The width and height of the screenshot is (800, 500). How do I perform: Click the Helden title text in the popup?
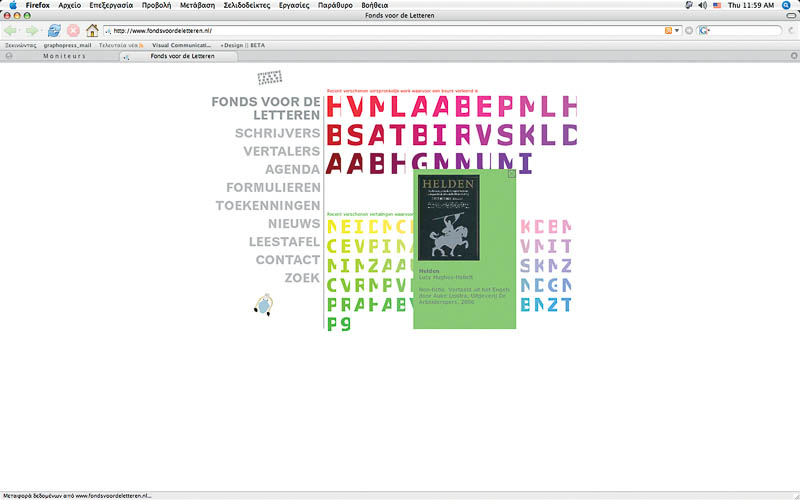(x=429, y=271)
